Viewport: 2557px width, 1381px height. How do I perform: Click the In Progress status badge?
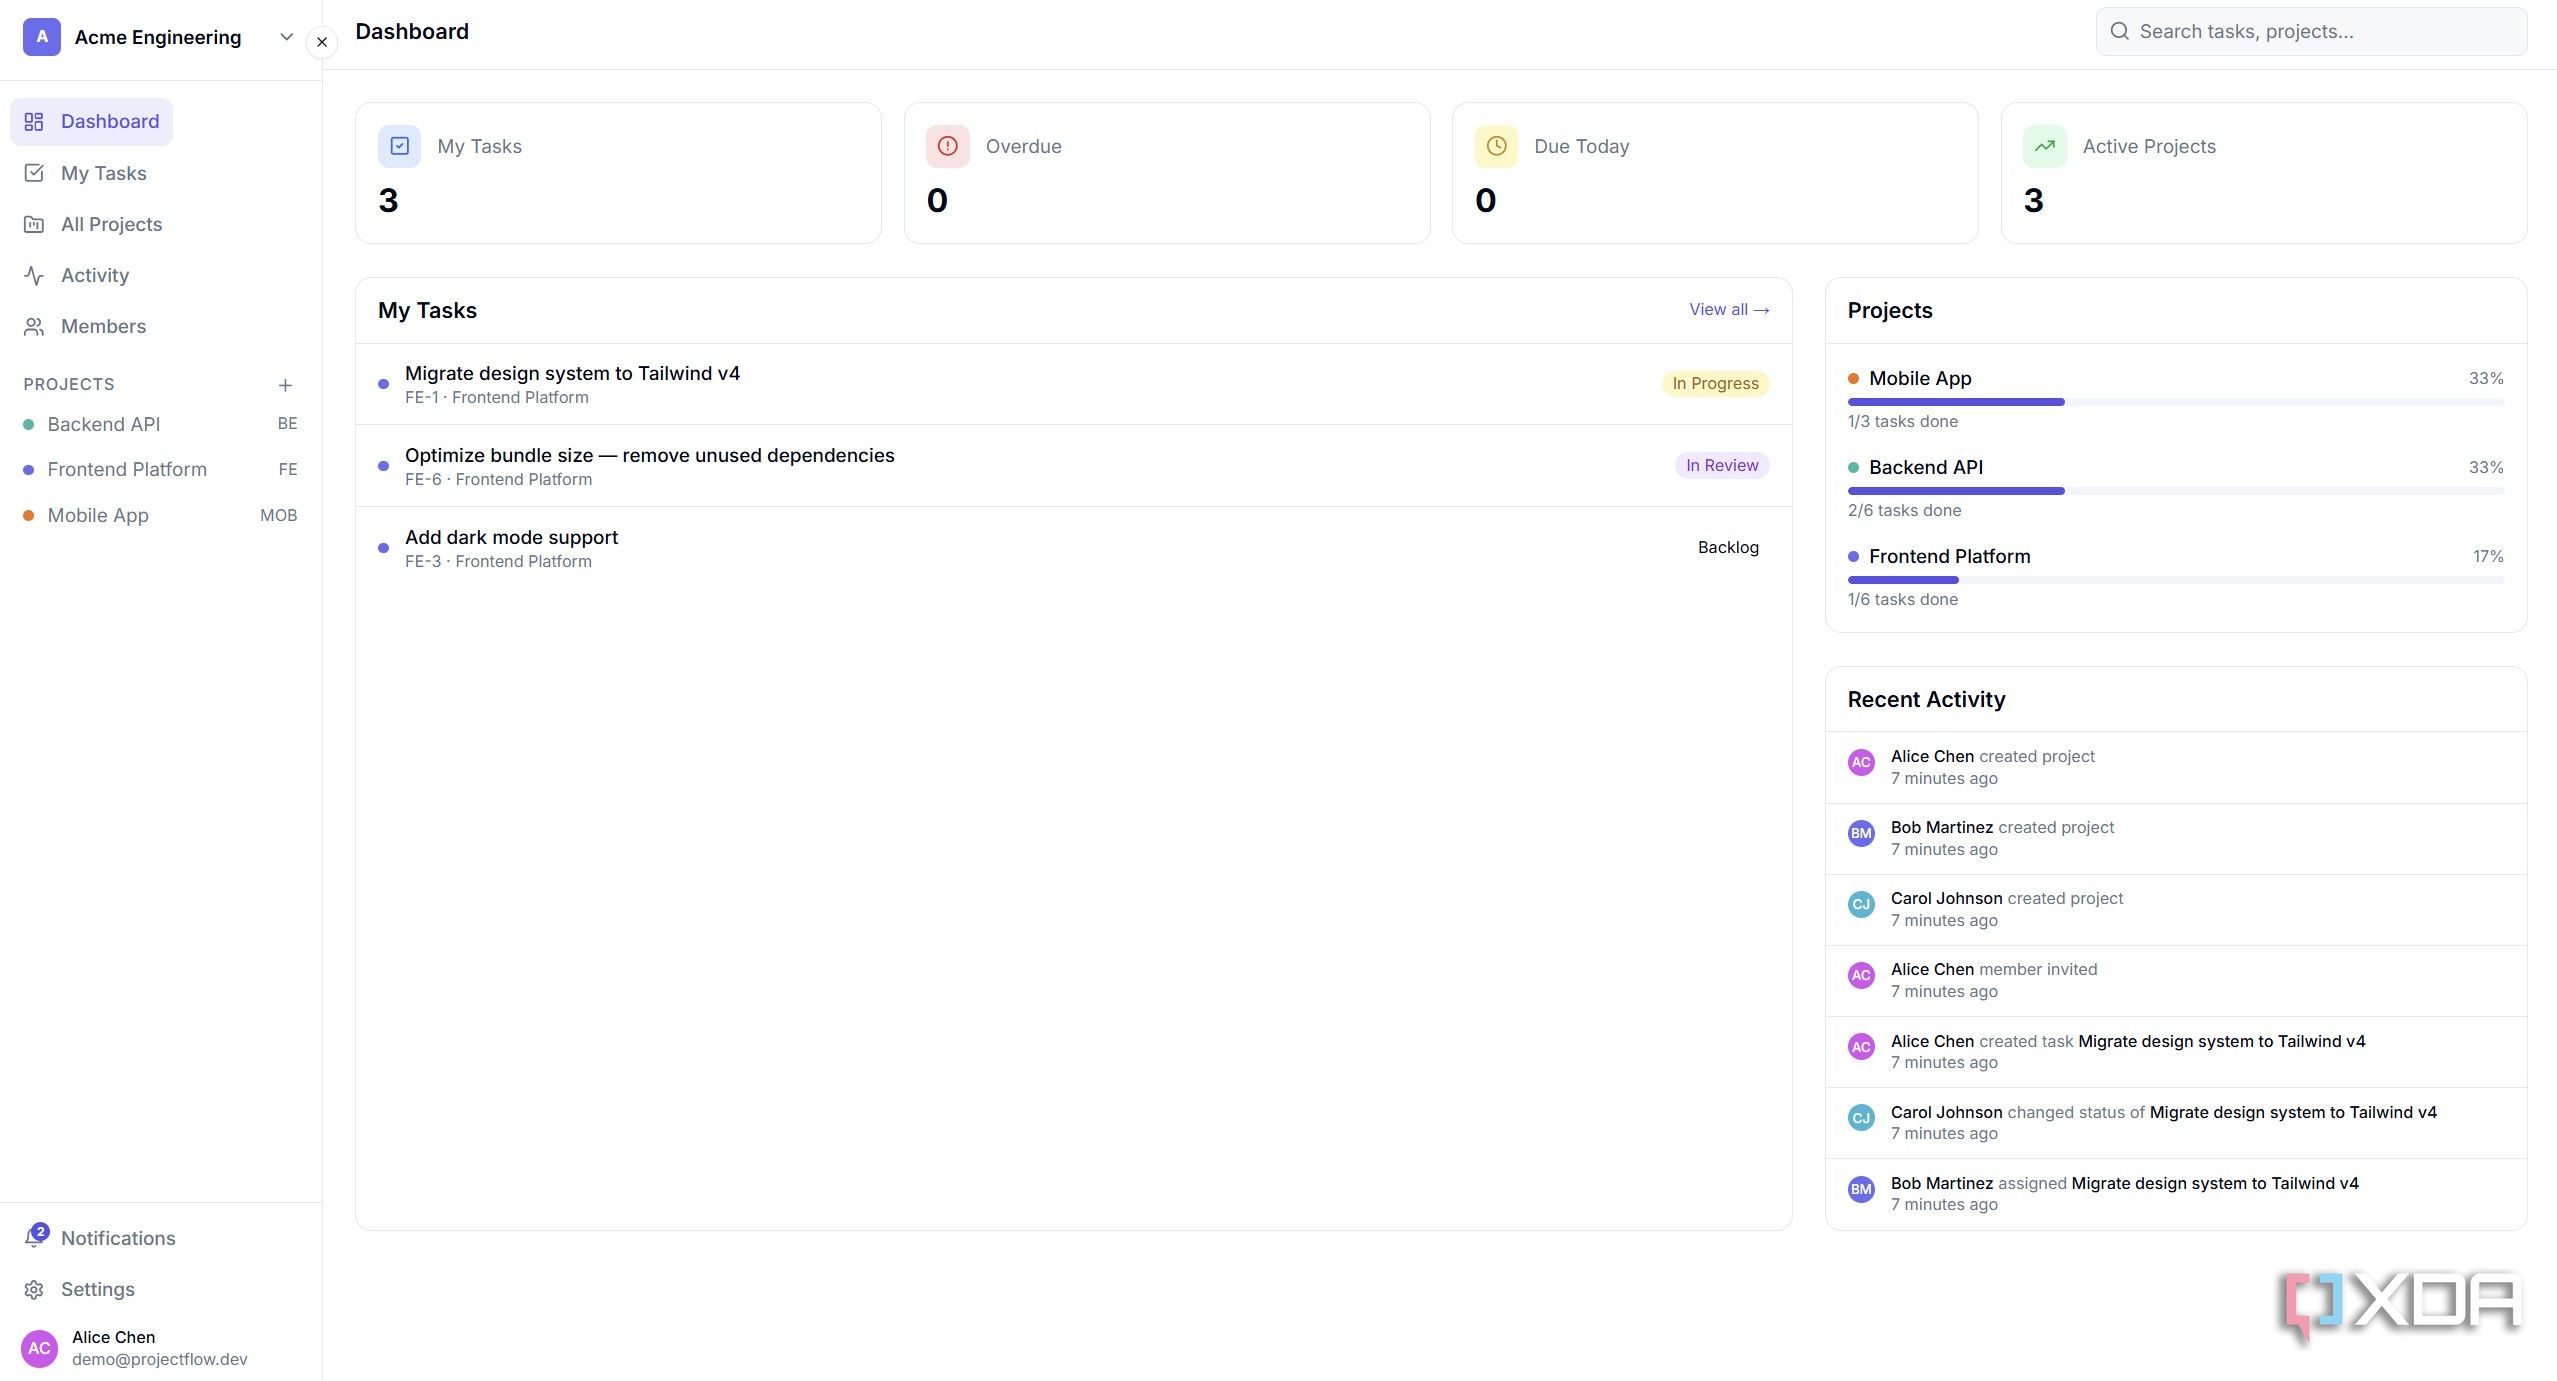(1715, 383)
